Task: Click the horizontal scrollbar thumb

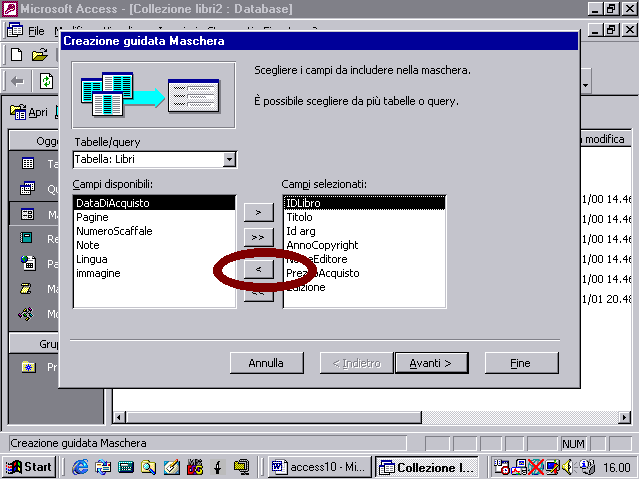Action: [274, 417]
